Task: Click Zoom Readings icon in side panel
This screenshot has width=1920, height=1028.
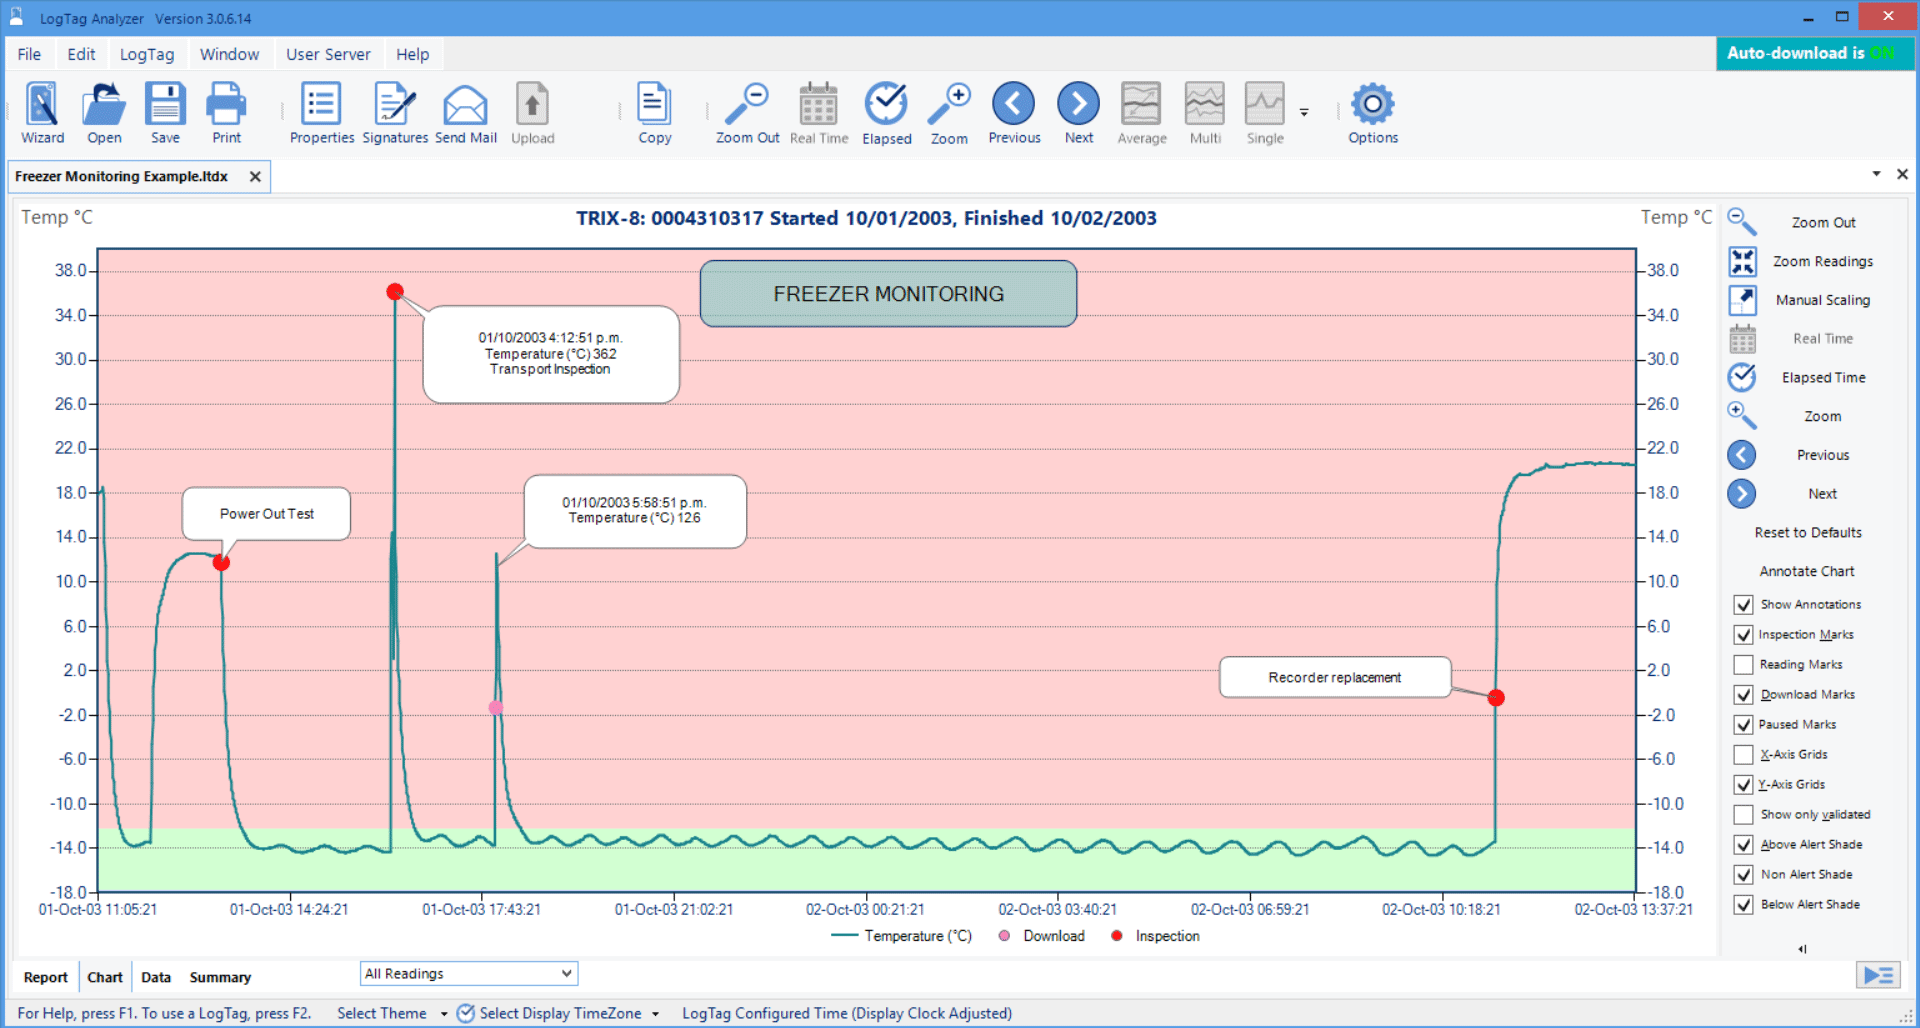Action: (x=1743, y=262)
